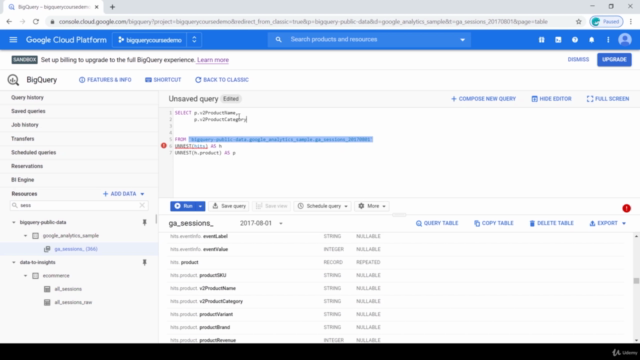Switch editor to Full Screen
Viewport: 640px width, 360px height.
(608, 99)
